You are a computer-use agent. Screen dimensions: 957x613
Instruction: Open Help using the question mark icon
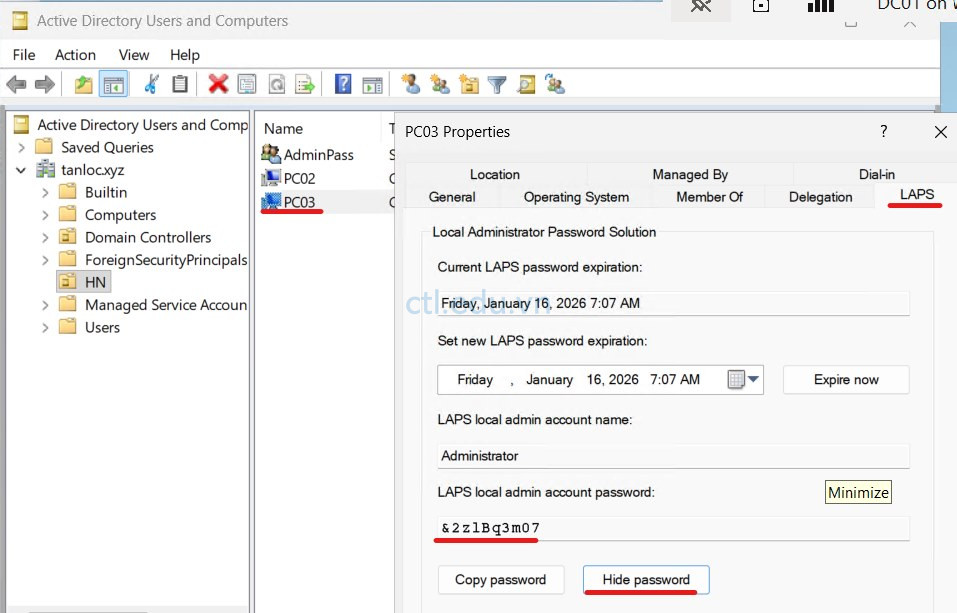[342, 84]
